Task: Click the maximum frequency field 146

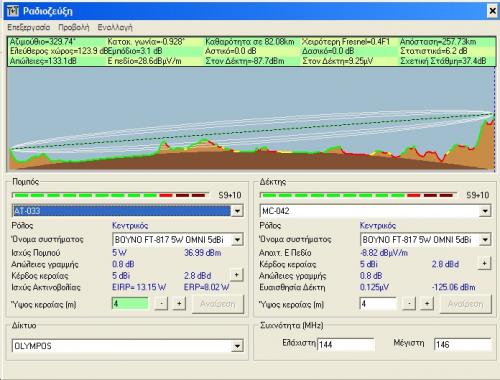Action: point(463,345)
